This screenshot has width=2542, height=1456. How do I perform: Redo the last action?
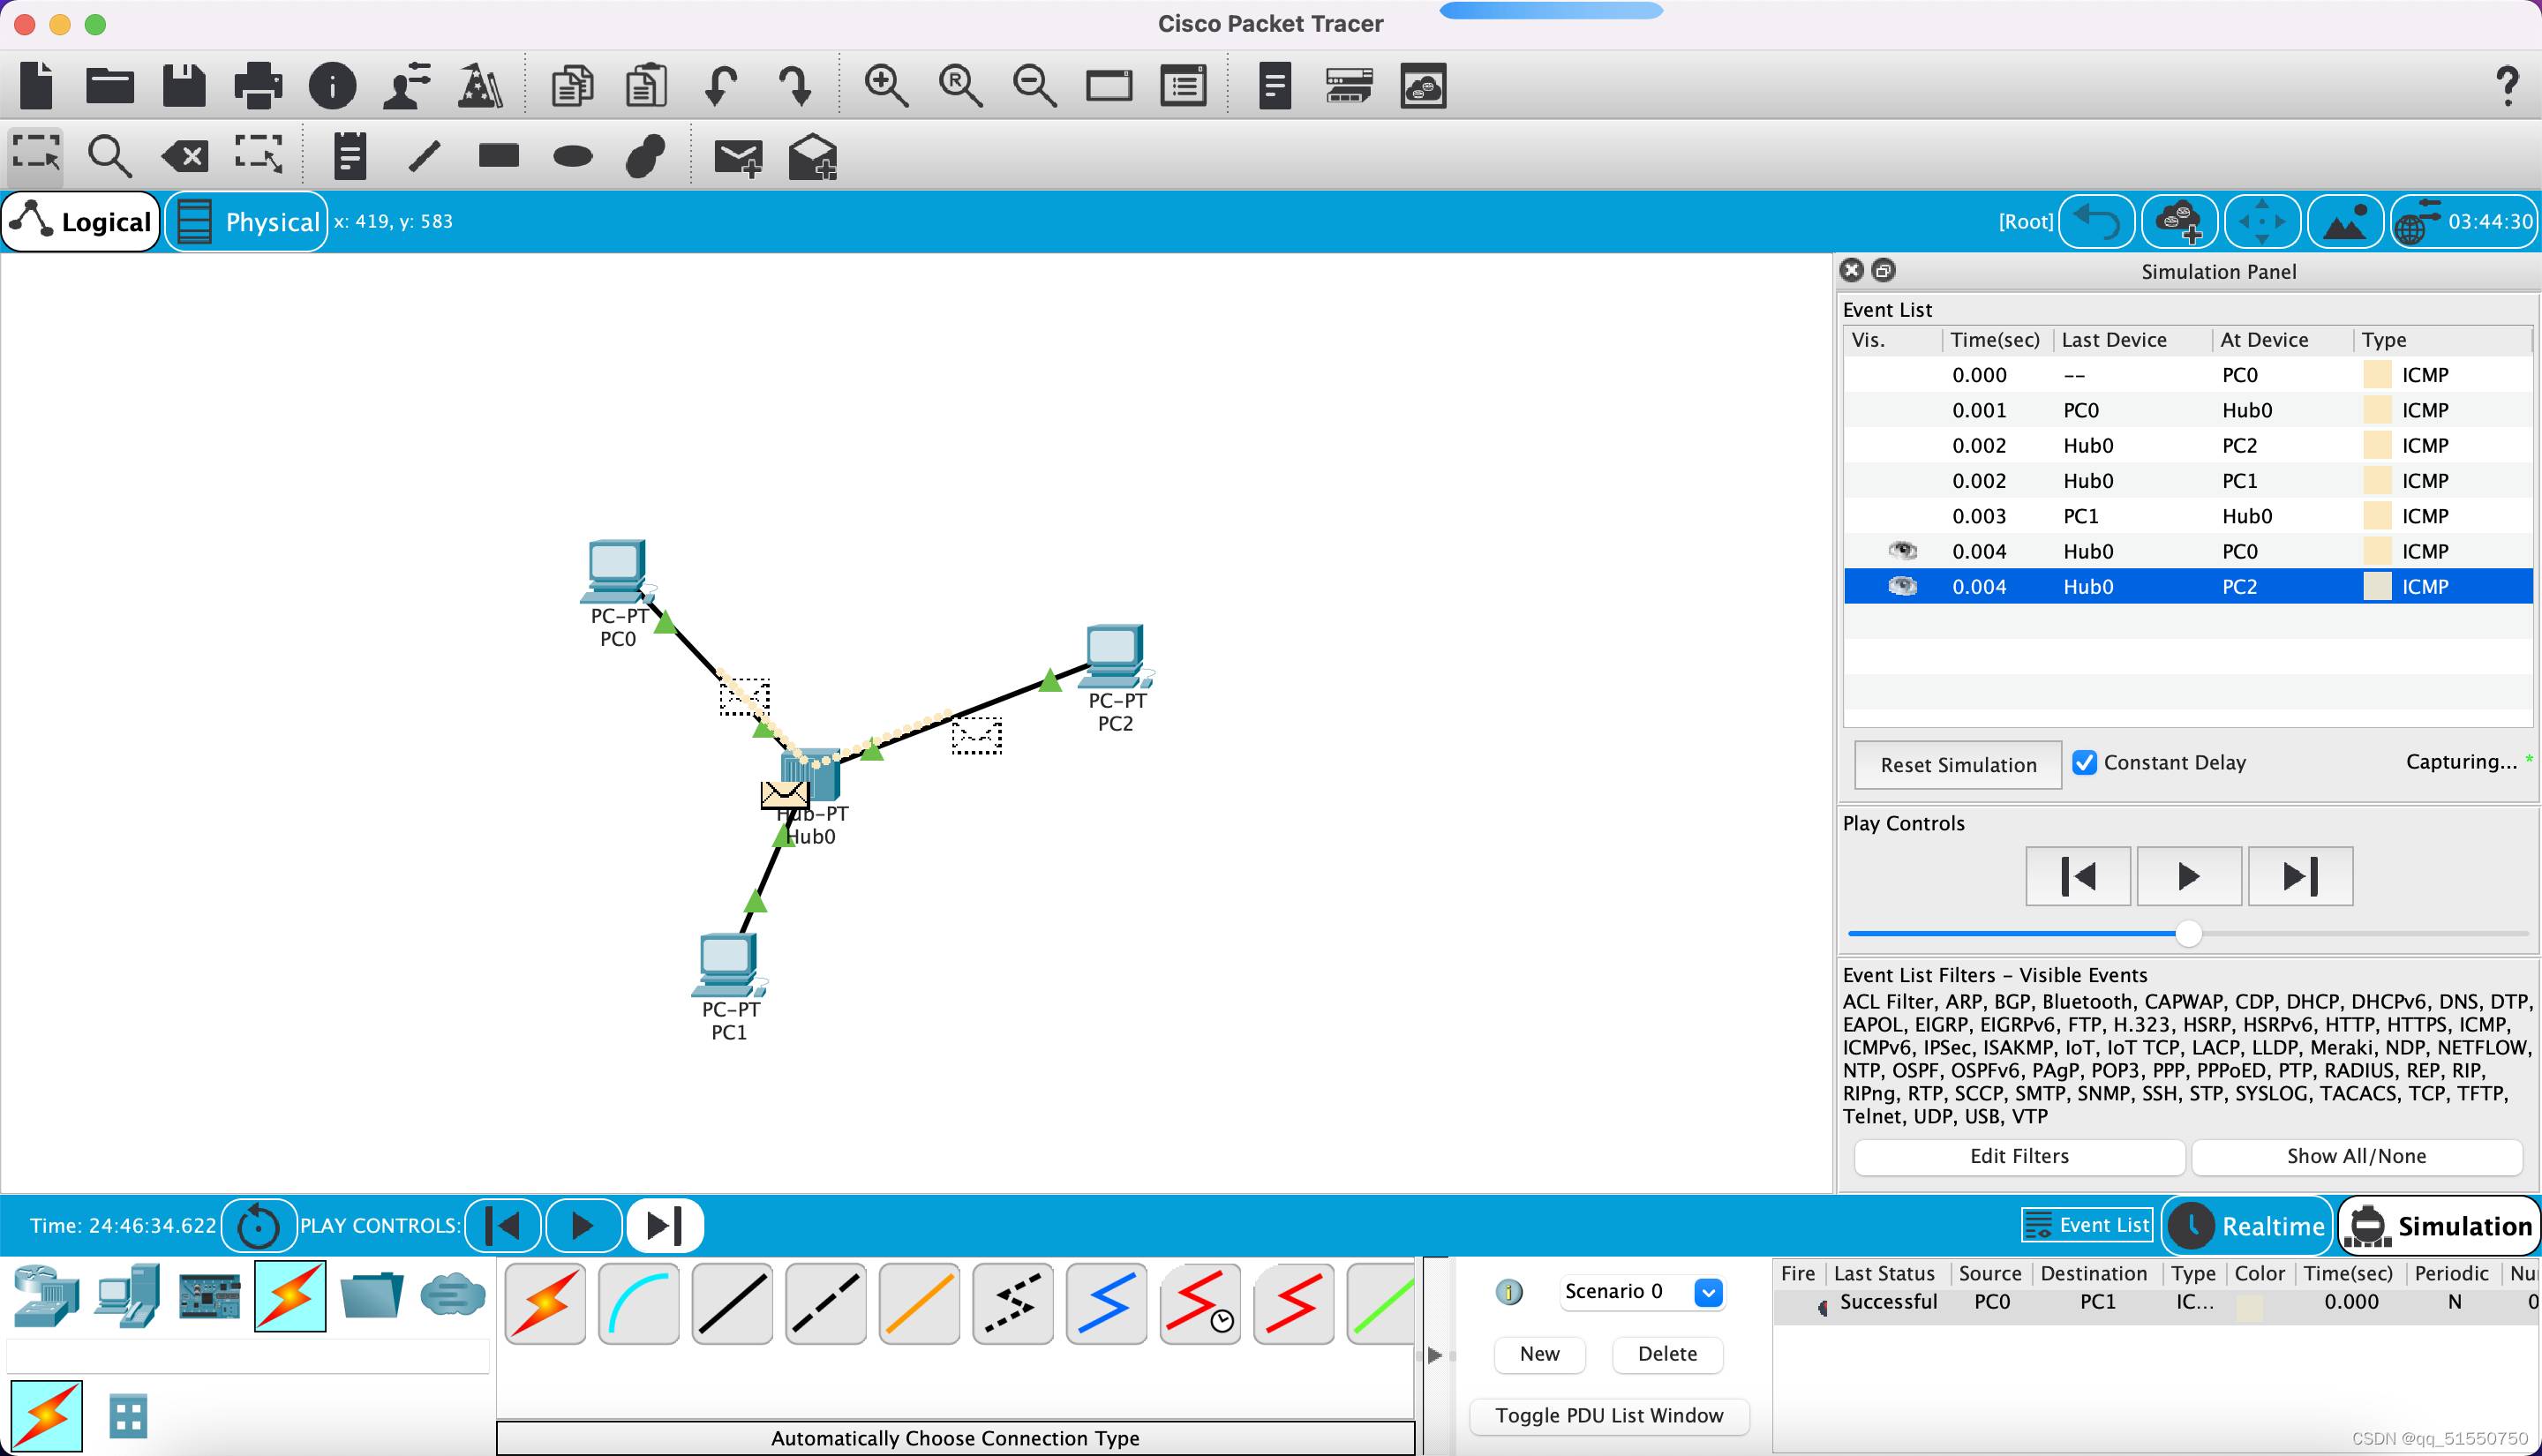[x=795, y=85]
